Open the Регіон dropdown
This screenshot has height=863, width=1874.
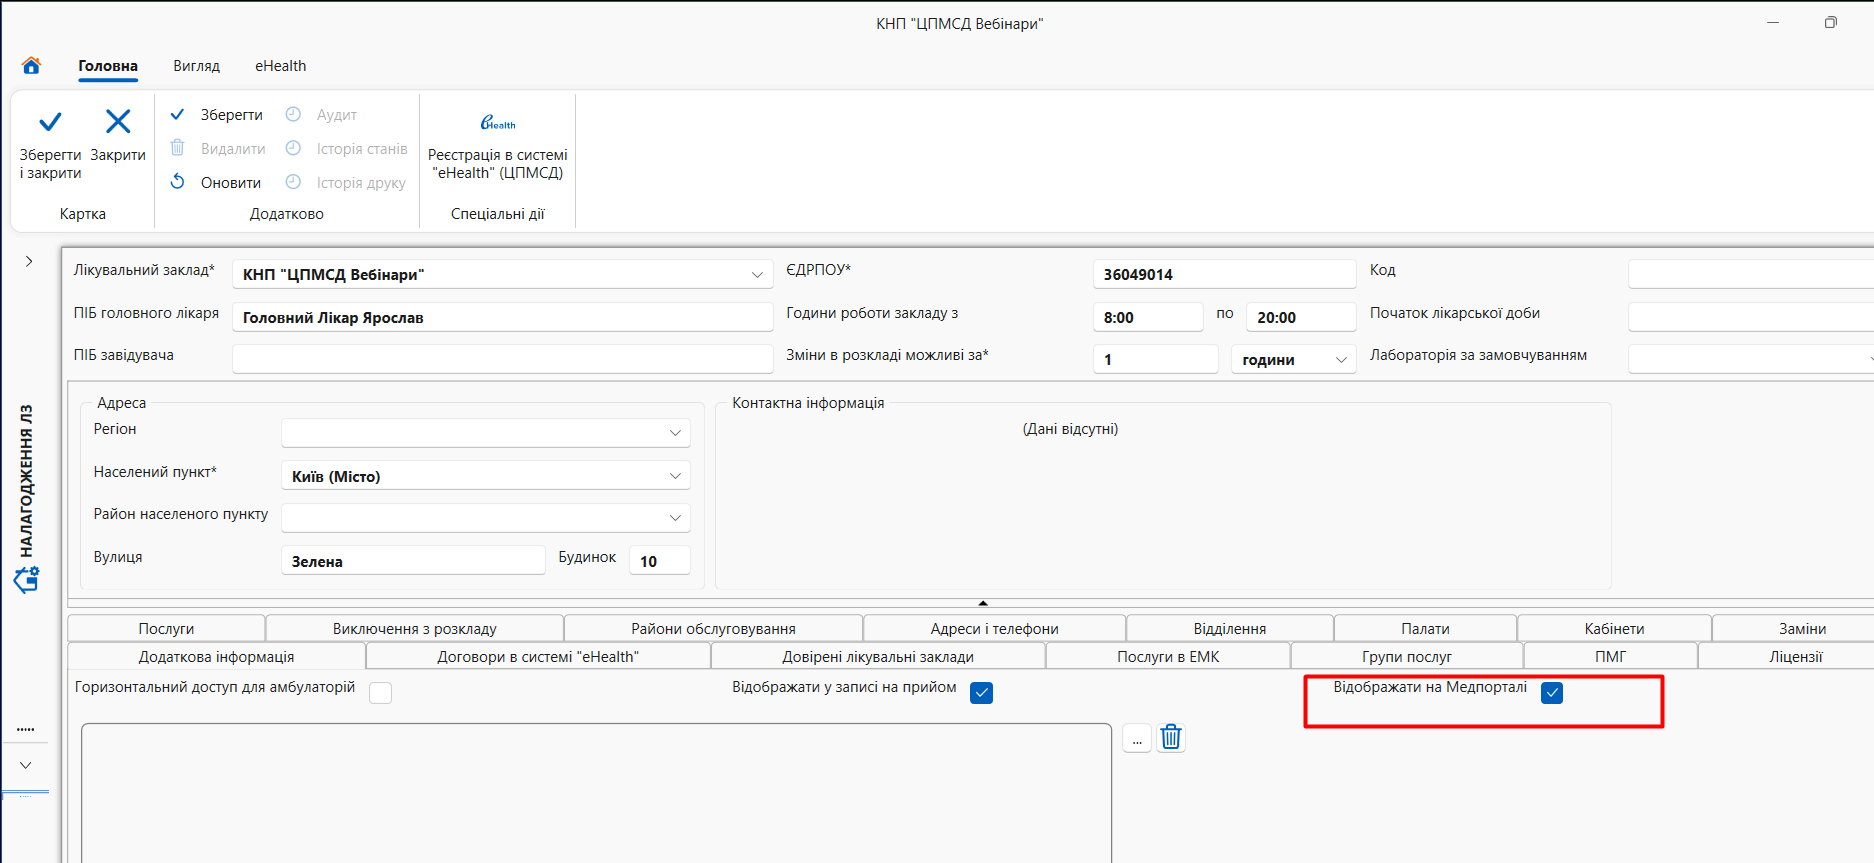pos(675,433)
